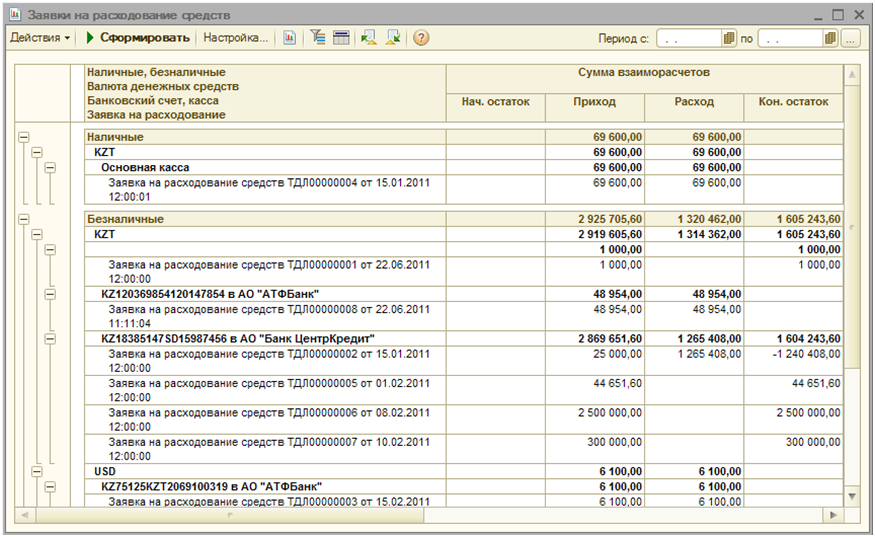Image resolution: width=875 pixels, height=537 pixels.
Task: Collapse the Основная касса subgroup
Action: point(50,167)
